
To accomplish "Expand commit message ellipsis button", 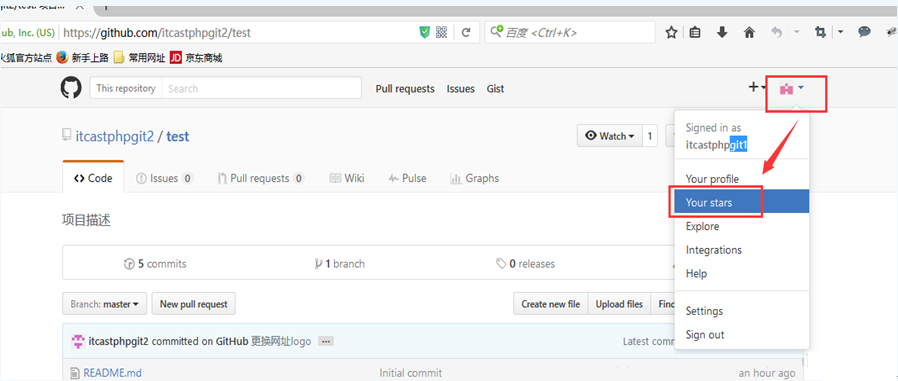I will coord(326,341).
